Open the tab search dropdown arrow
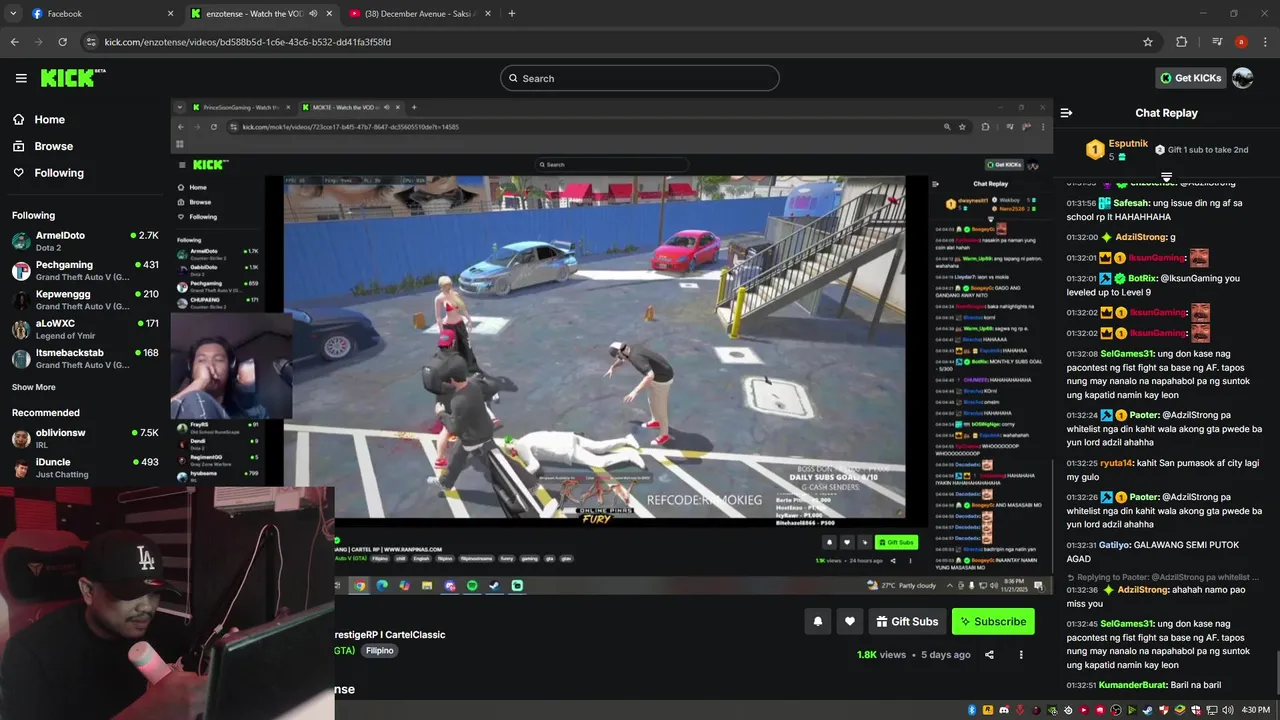 pos(13,14)
